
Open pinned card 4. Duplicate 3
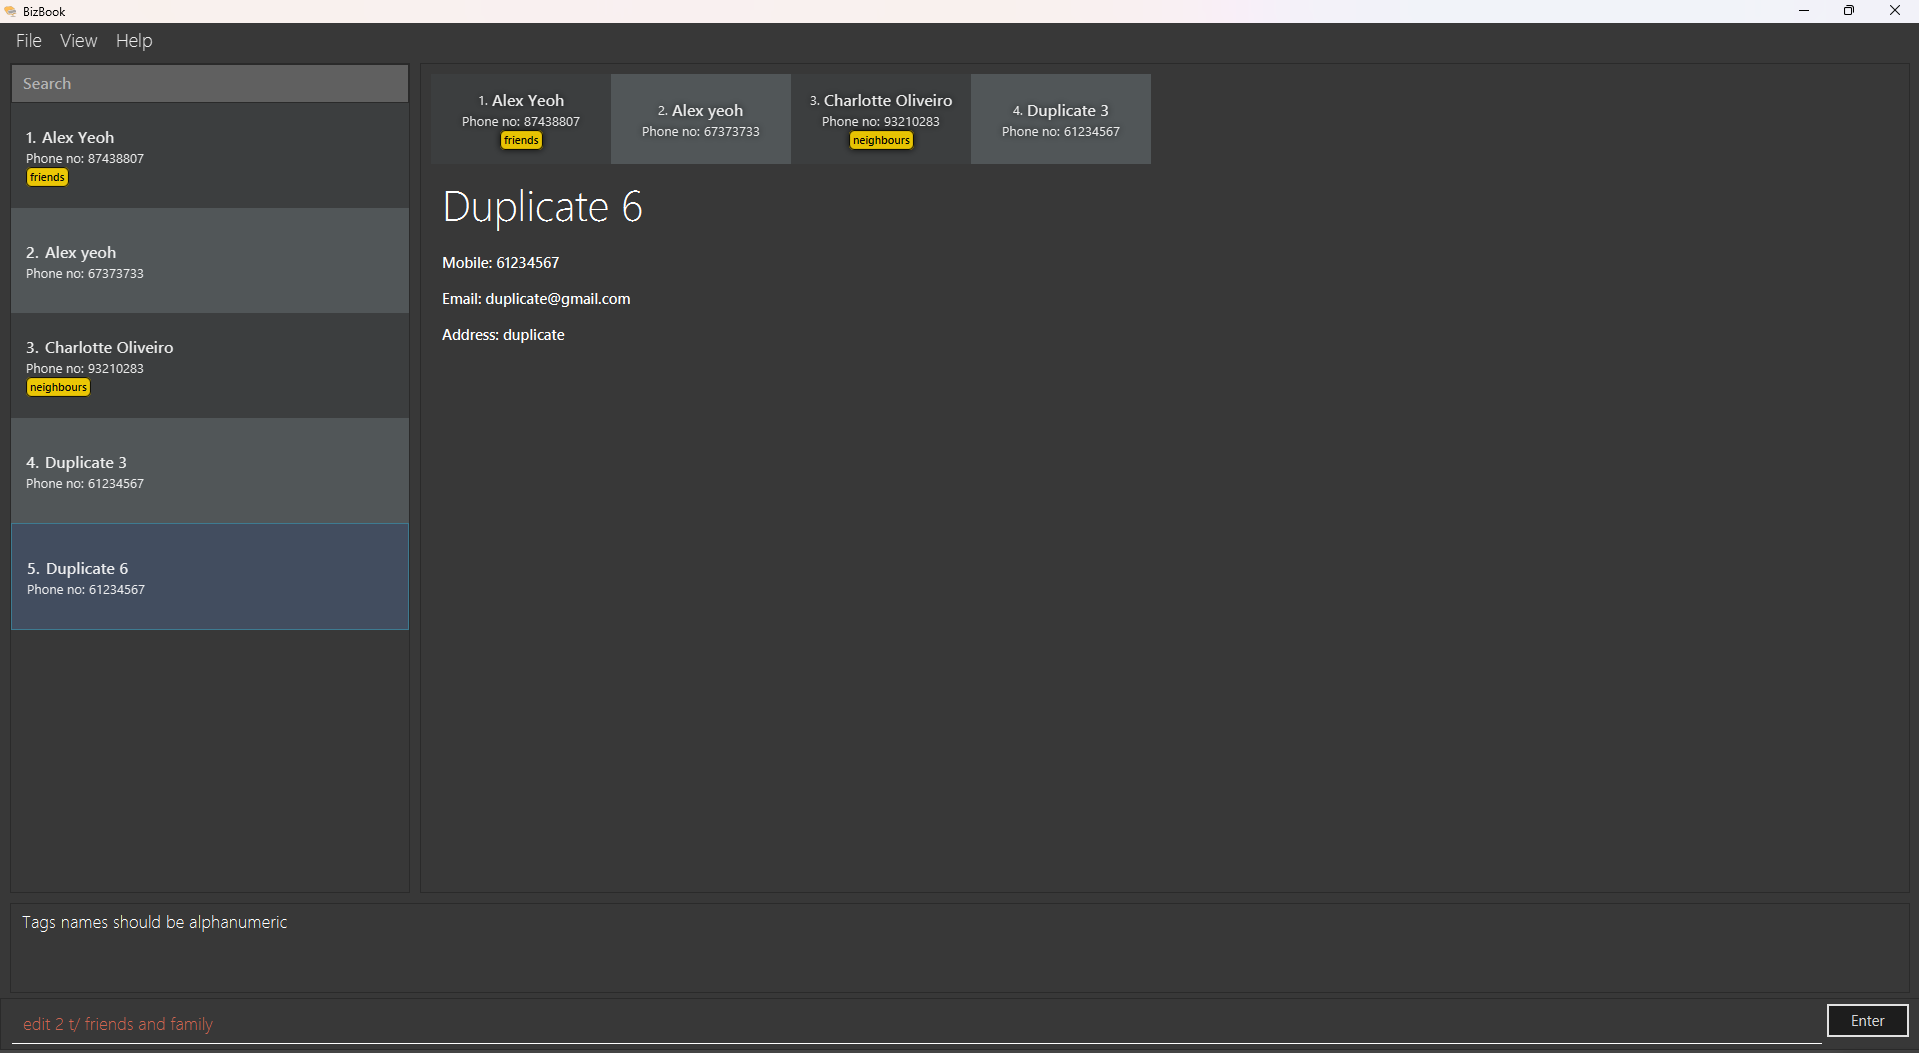(1061, 119)
